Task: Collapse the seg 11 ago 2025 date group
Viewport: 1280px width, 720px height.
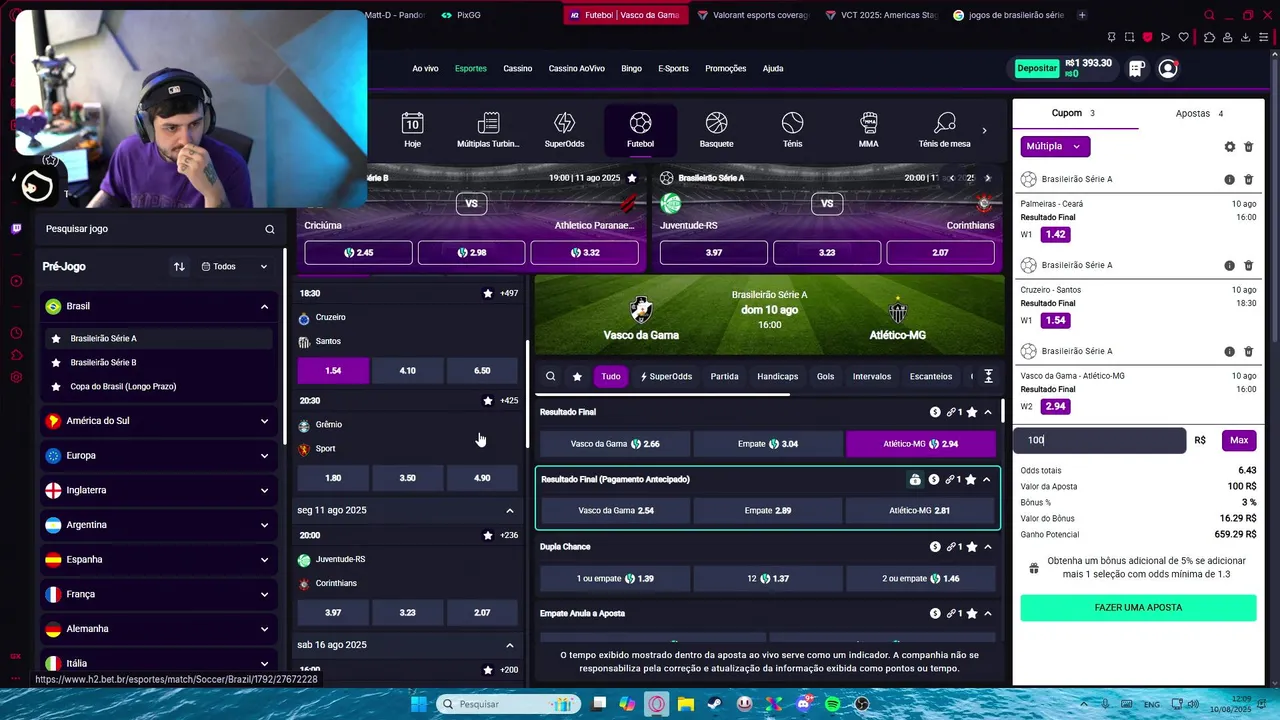Action: 510,511
